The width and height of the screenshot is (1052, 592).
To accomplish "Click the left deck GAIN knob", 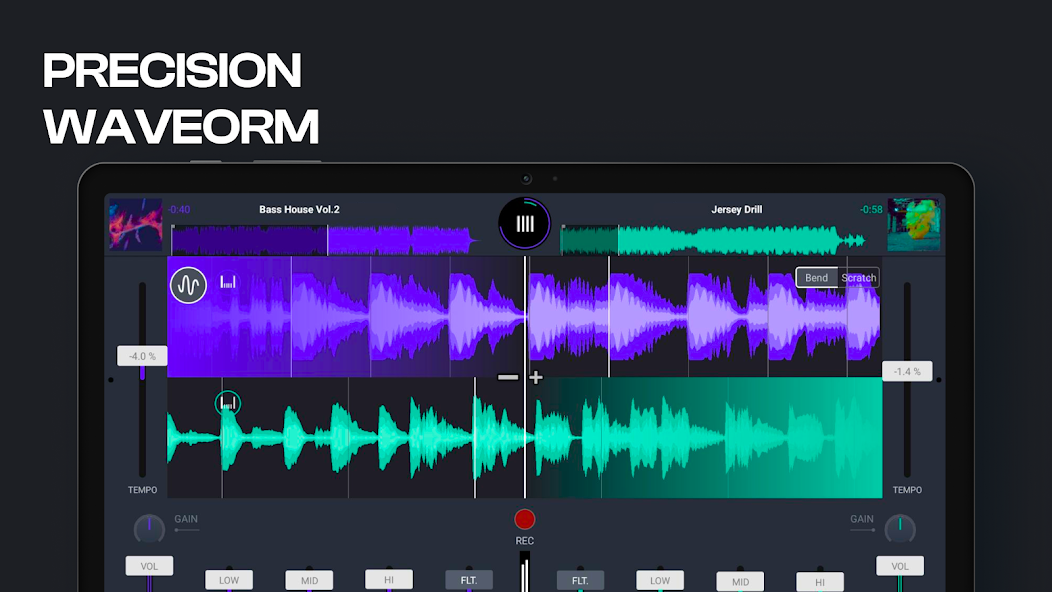I will coord(149,528).
